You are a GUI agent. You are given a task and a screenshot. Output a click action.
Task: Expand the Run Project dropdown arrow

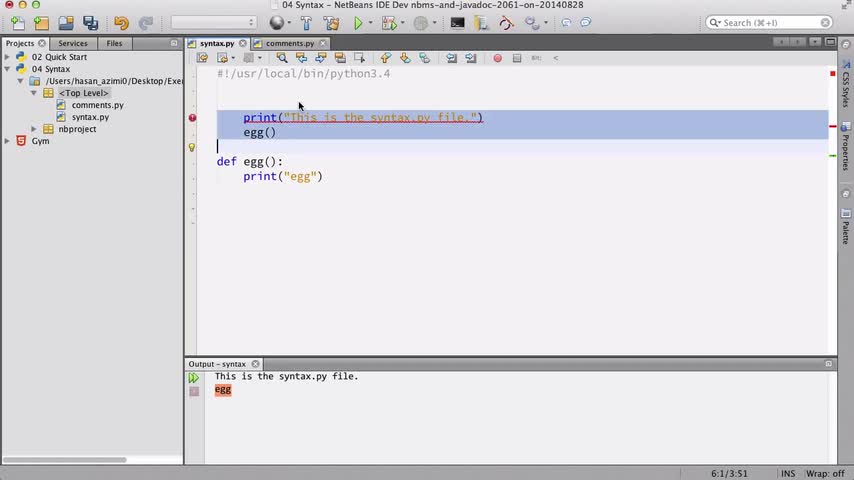(370, 23)
